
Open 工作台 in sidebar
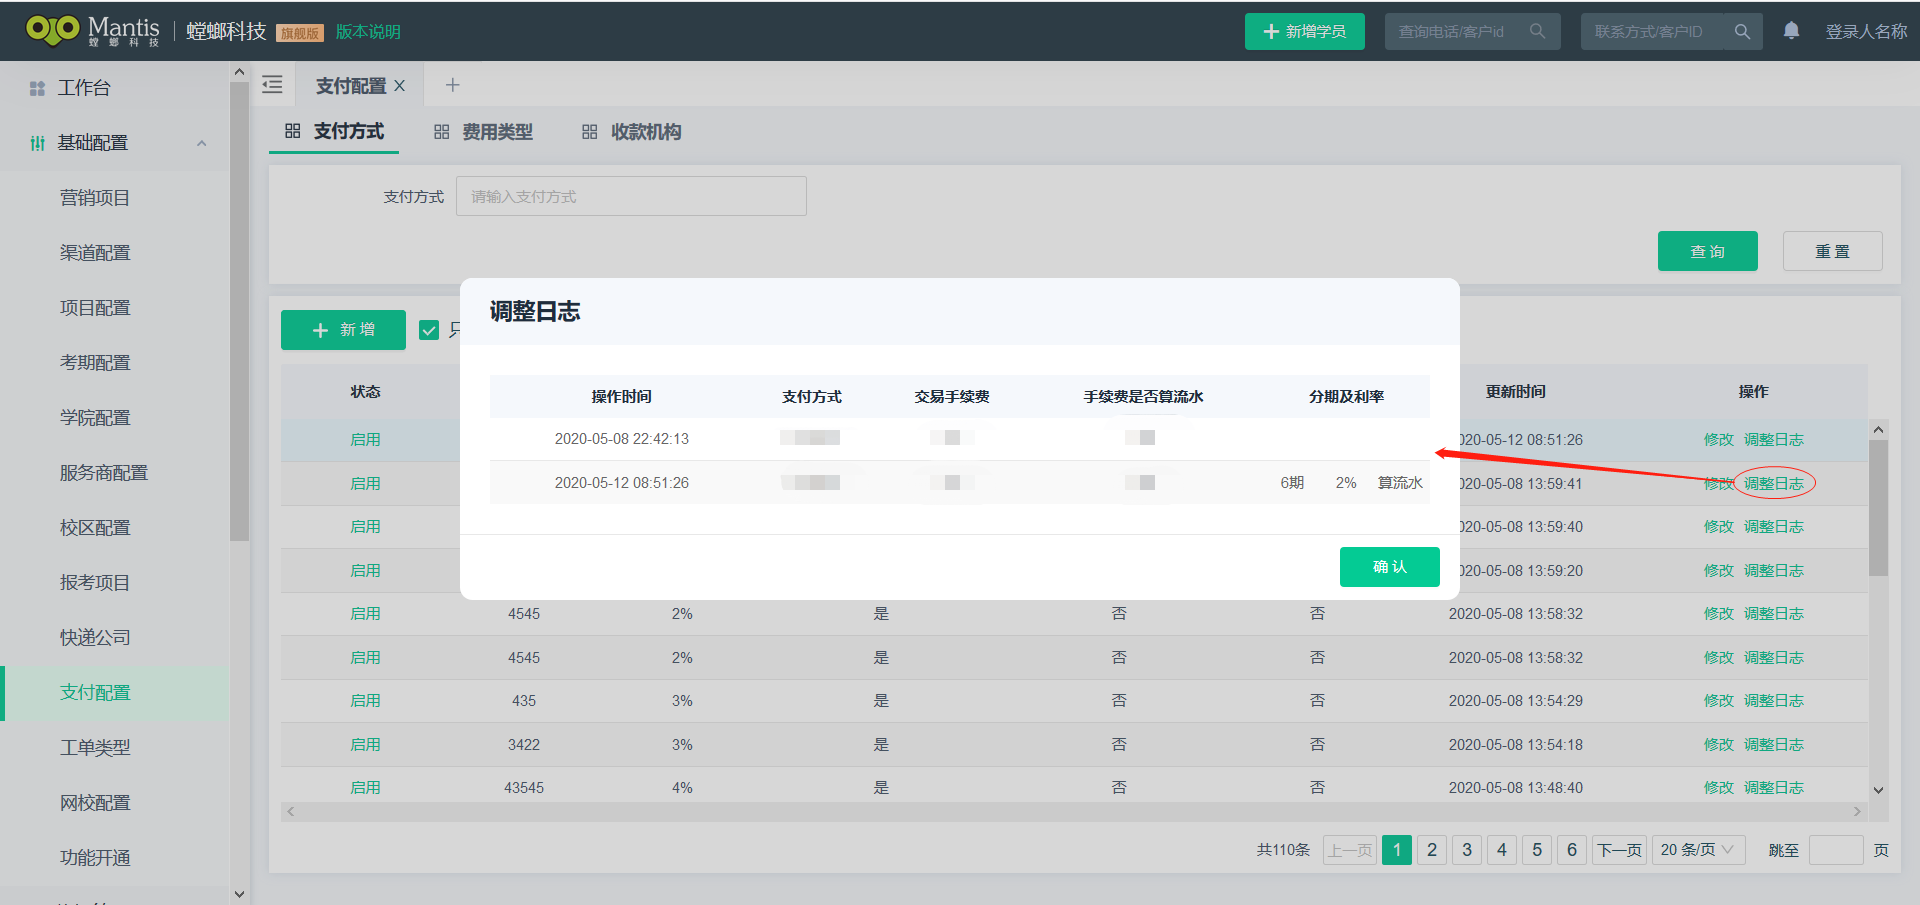[x=84, y=88]
